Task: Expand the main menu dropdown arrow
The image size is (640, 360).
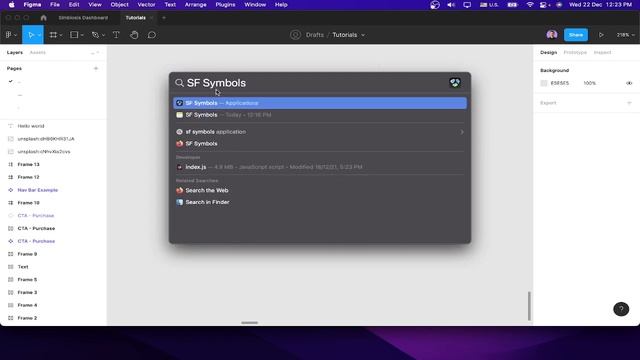Action: click(x=16, y=36)
